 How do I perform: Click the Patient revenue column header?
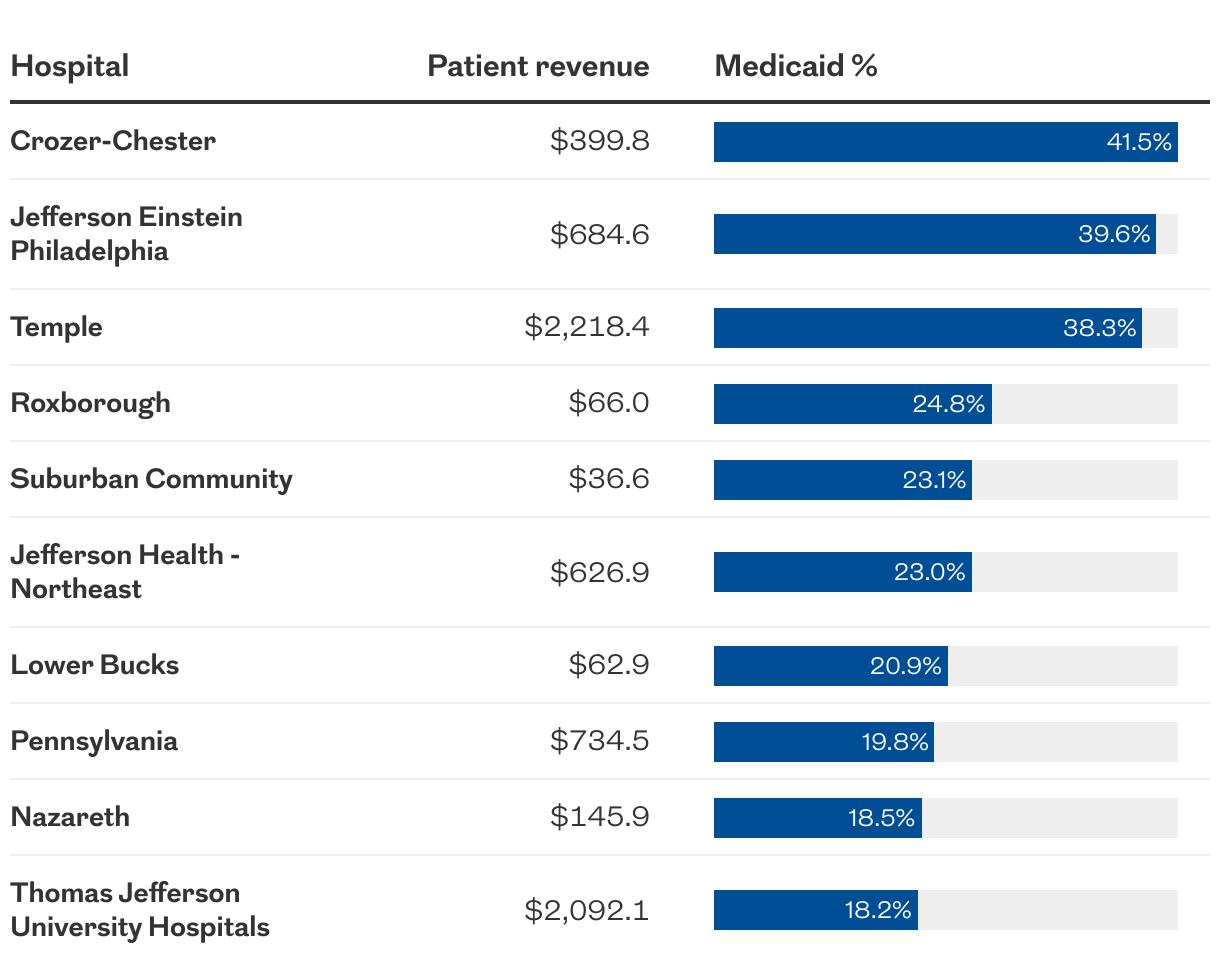538,67
